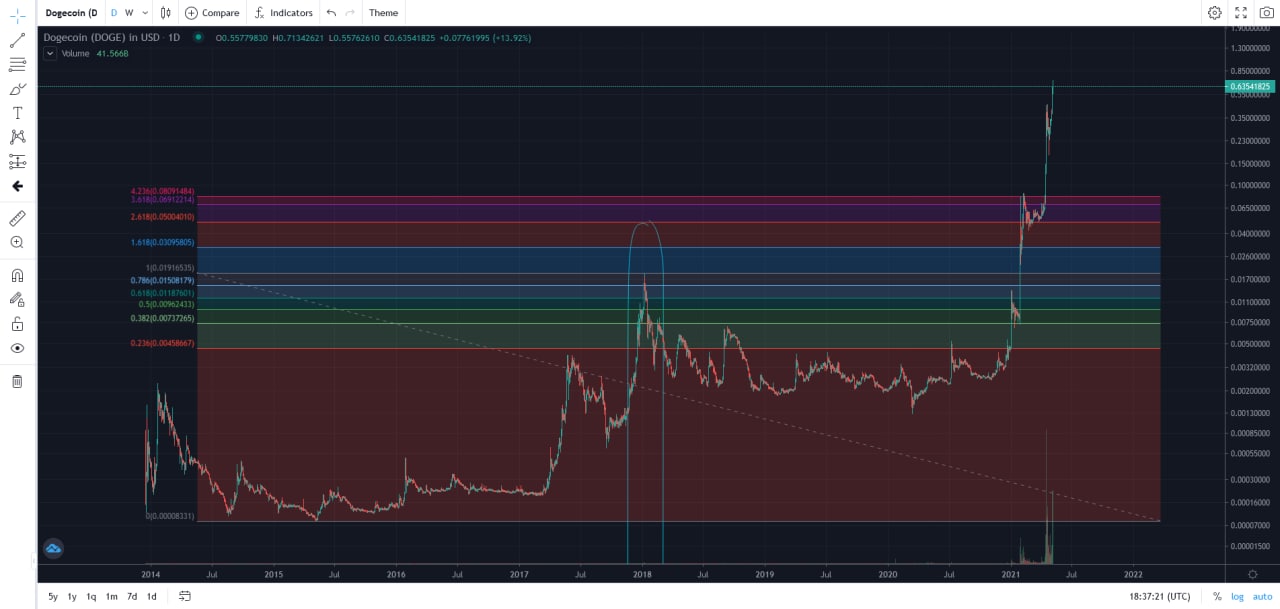The image size is (1280, 609).
Task: Activate the ruler measure tool
Action: (17, 218)
